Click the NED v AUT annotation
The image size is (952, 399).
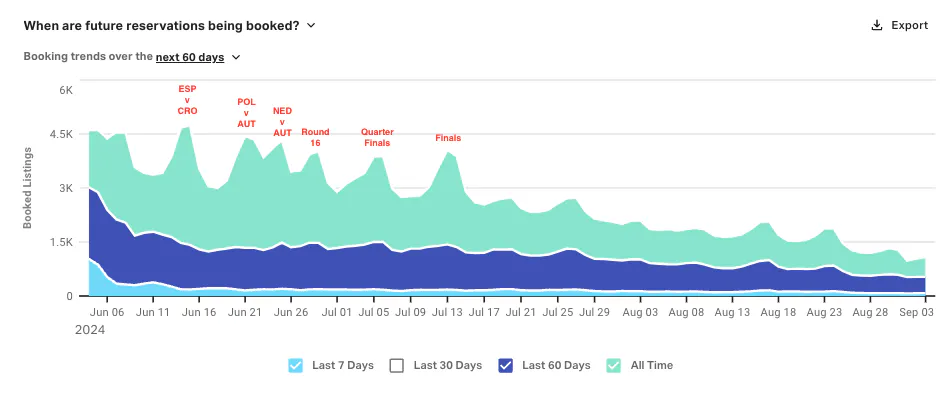point(282,121)
